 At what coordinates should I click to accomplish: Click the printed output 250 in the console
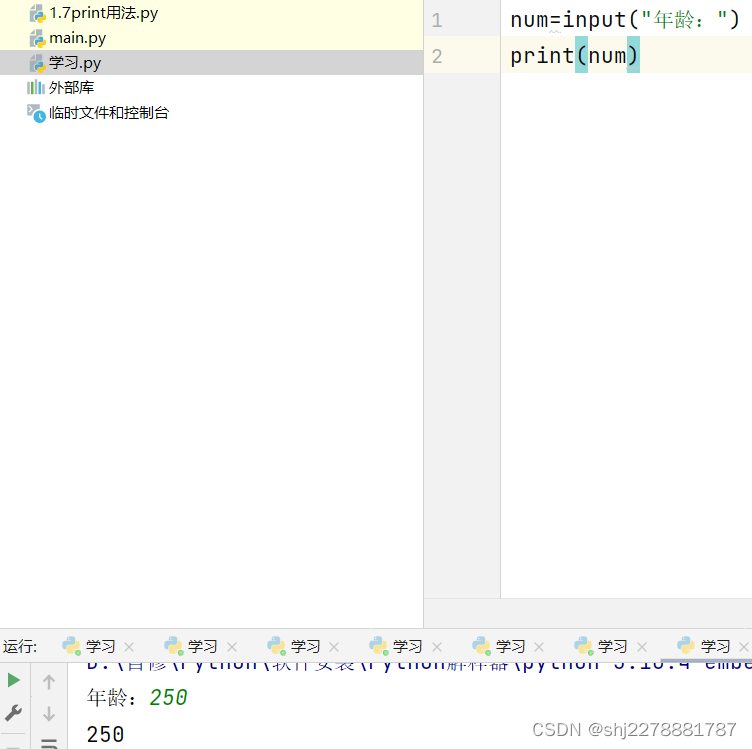point(105,734)
